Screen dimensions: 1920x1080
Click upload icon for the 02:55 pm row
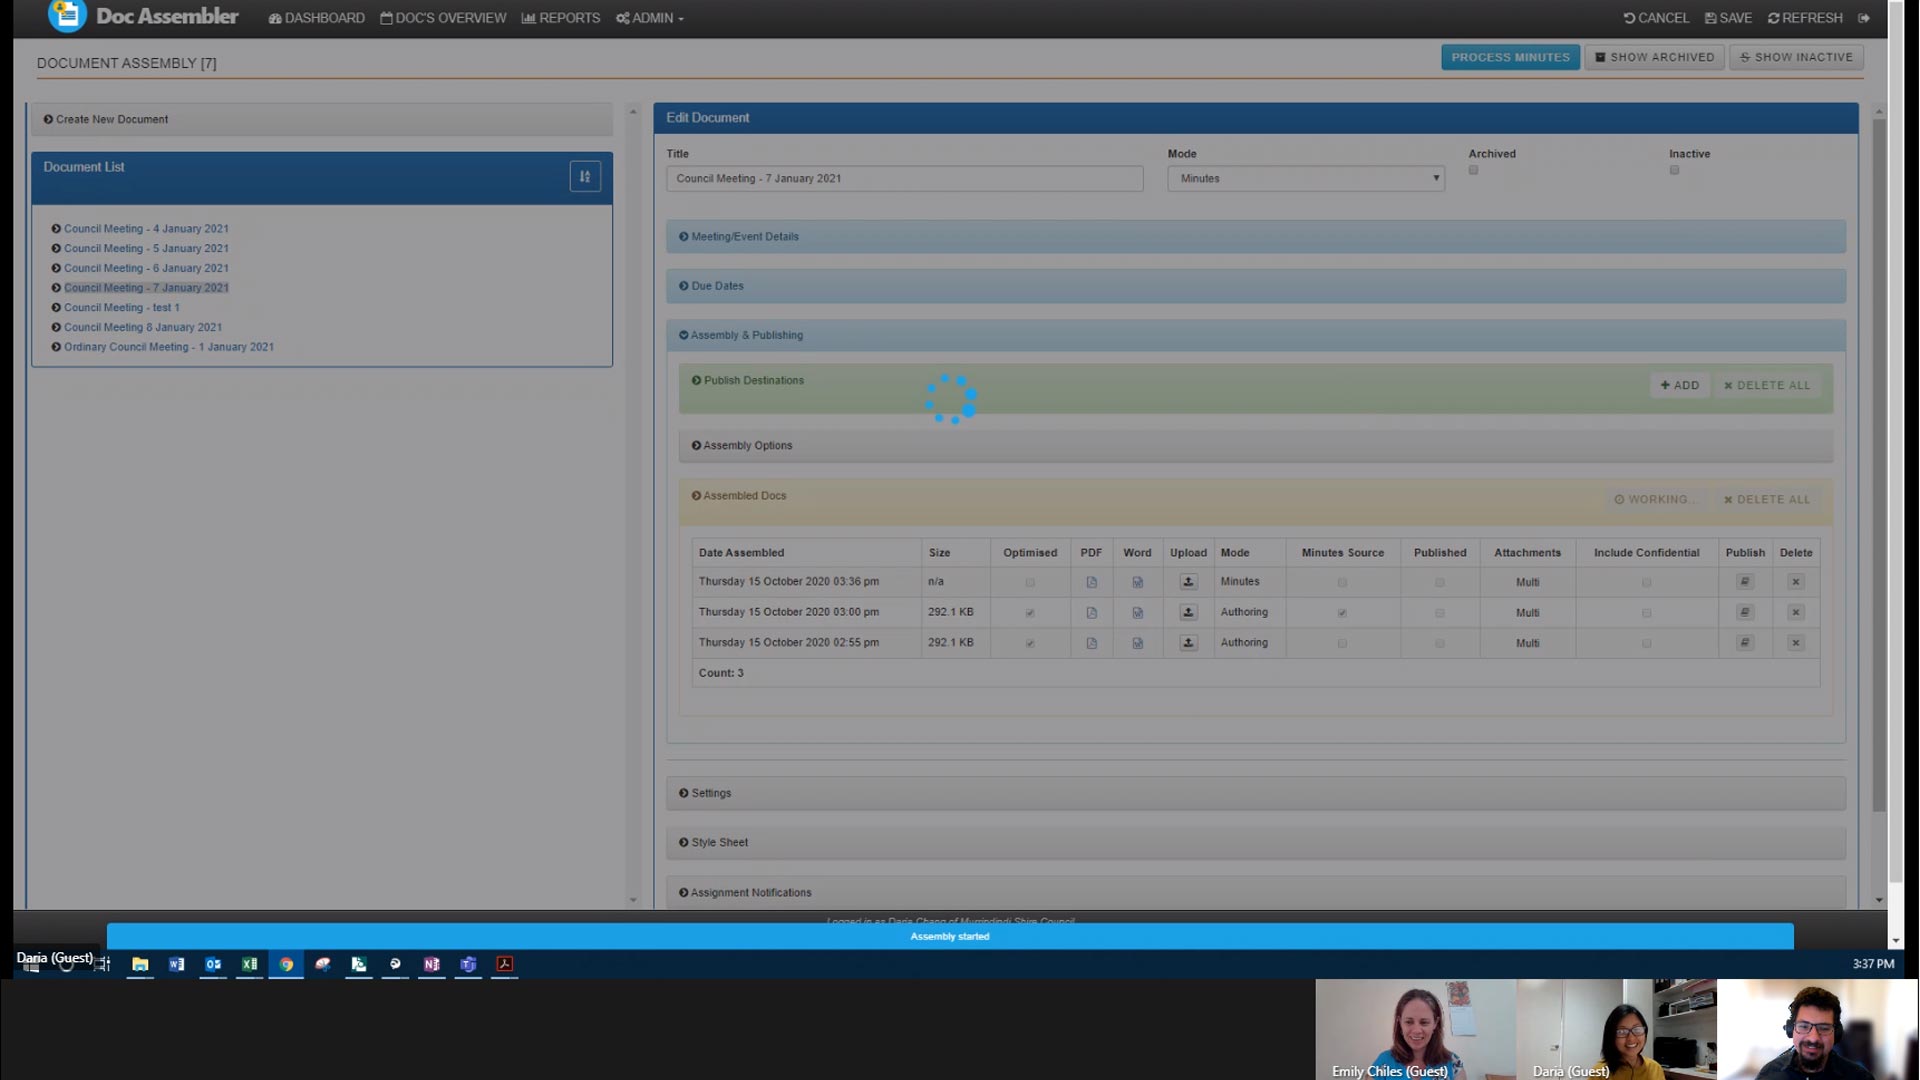coord(1188,643)
